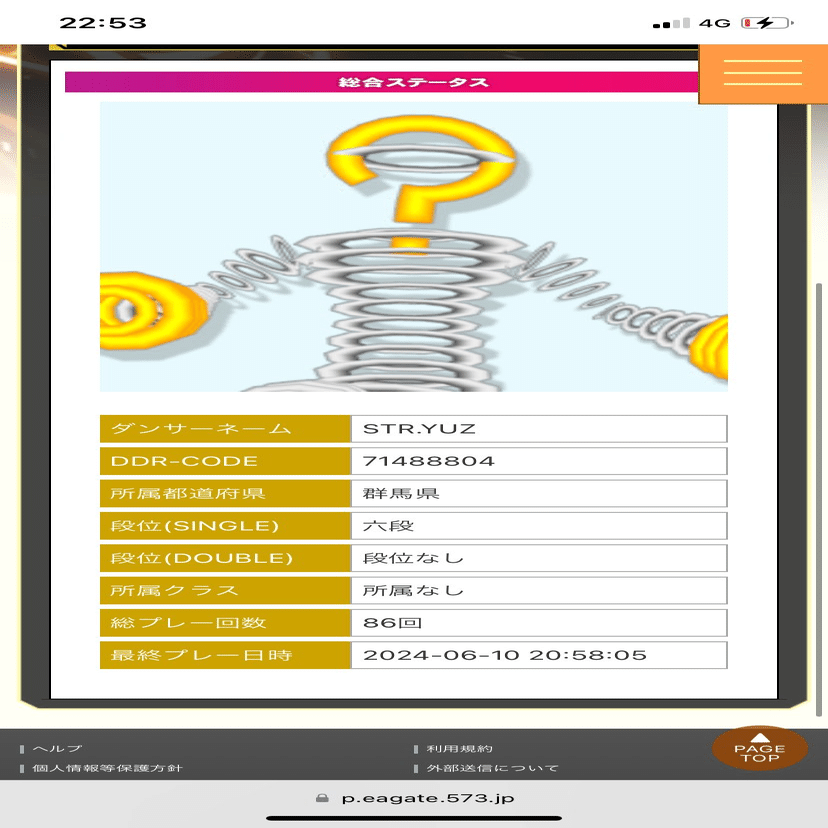Tap the home indicator bar
Image resolution: width=828 pixels, height=828 pixels.
pyautogui.click(x=414, y=818)
